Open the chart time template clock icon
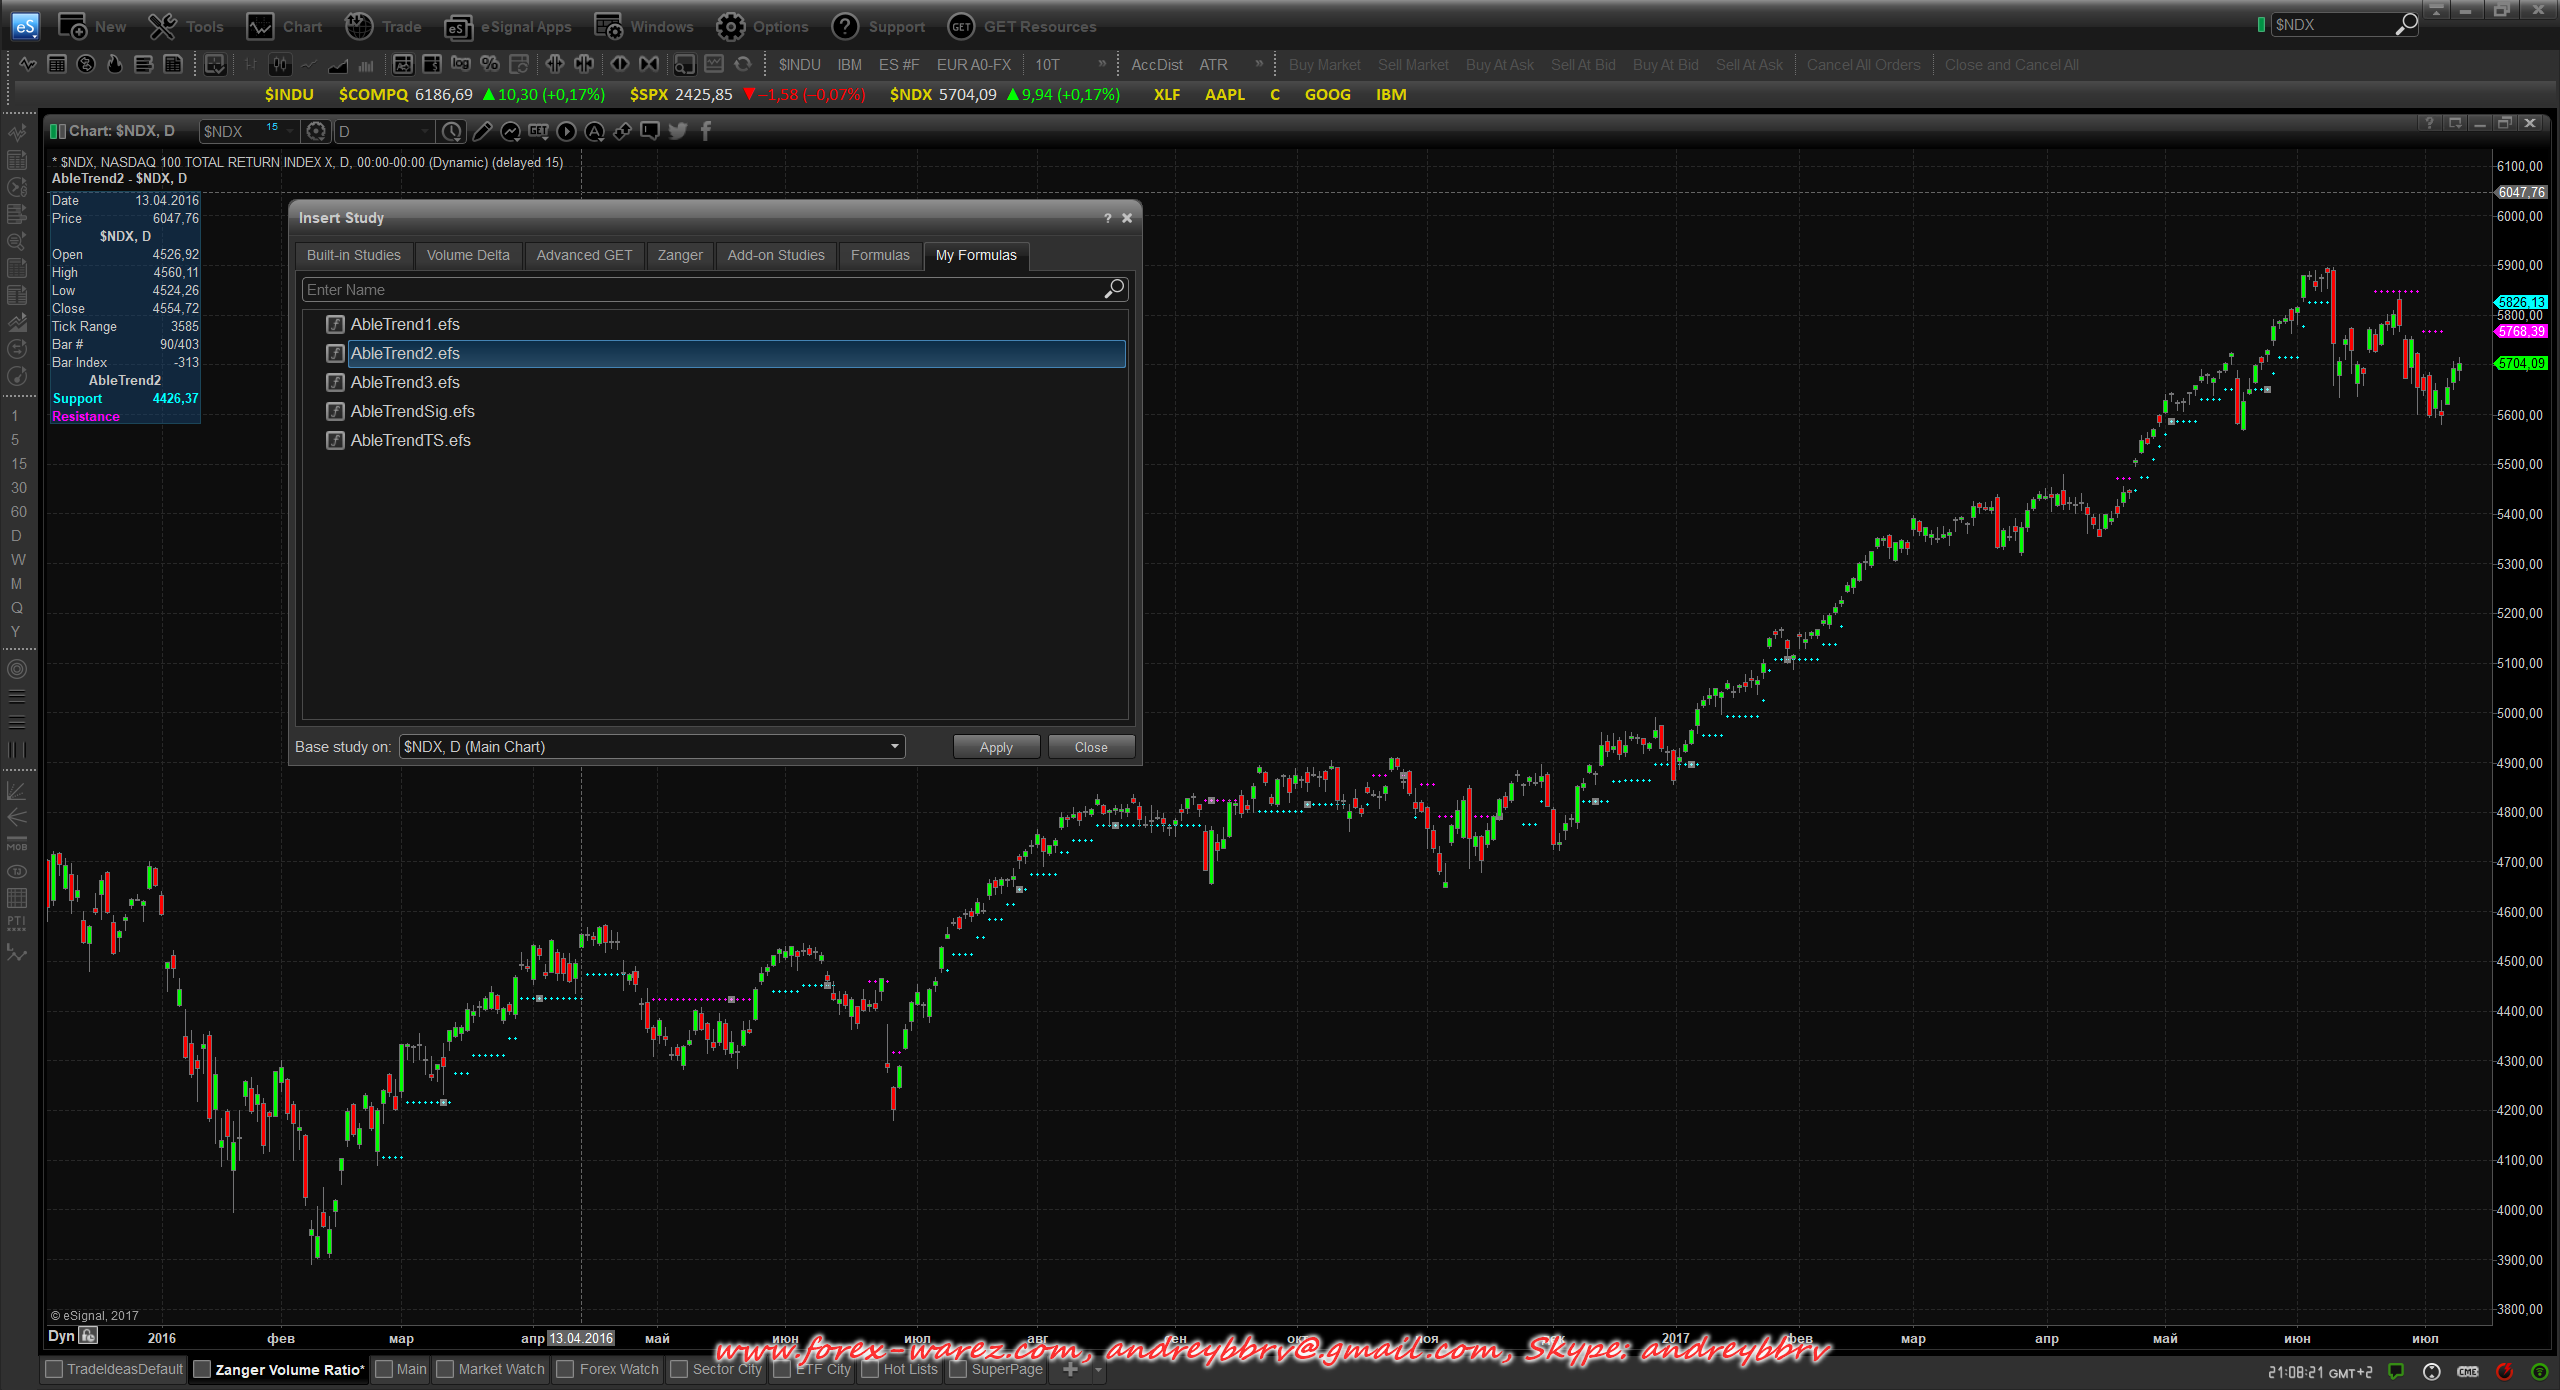The width and height of the screenshot is (2560, 1390). click(x=452, y=131)
